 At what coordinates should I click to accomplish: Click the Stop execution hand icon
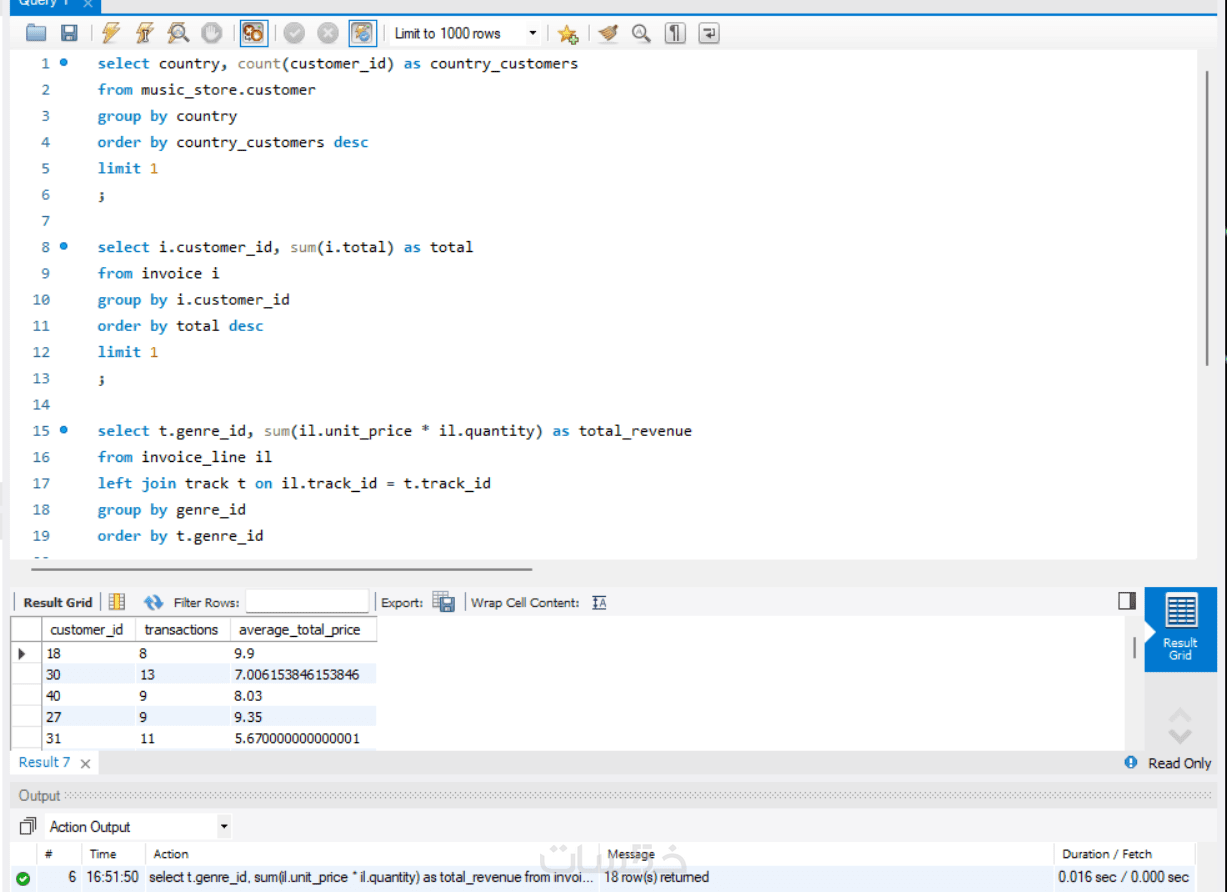pos(211,33)
